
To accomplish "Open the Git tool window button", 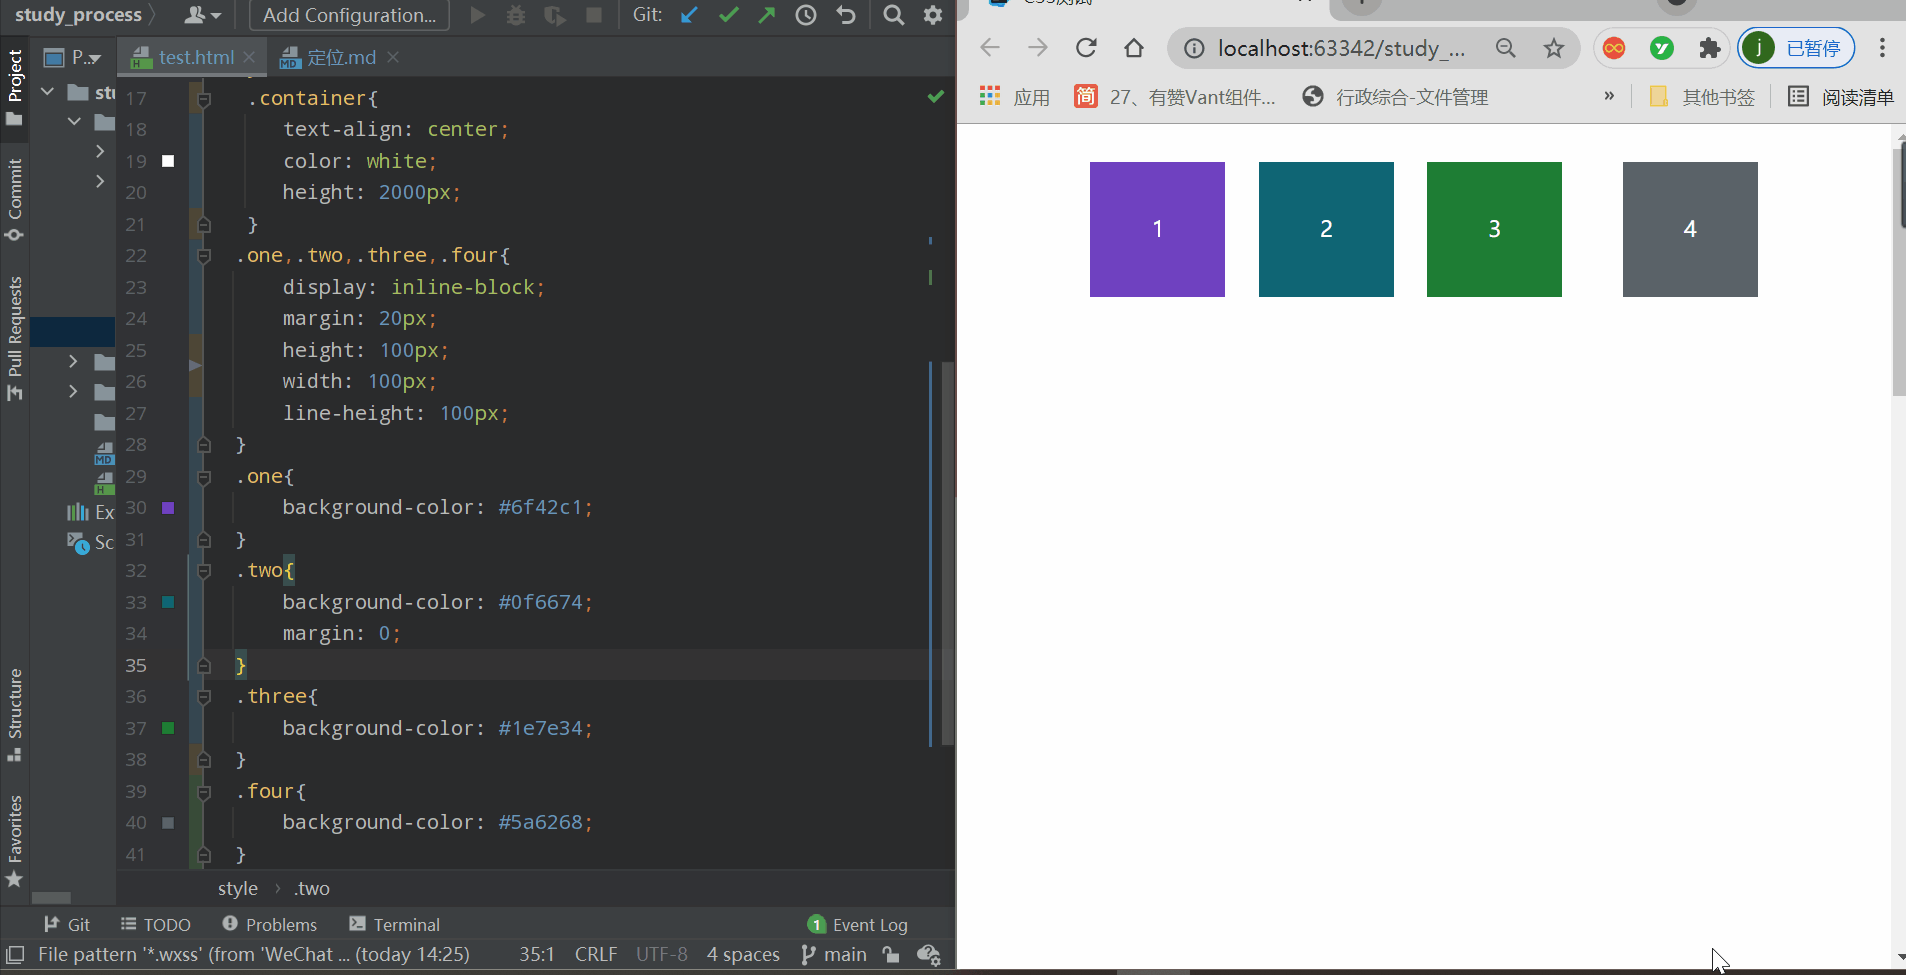I will (x=67, y=925).
